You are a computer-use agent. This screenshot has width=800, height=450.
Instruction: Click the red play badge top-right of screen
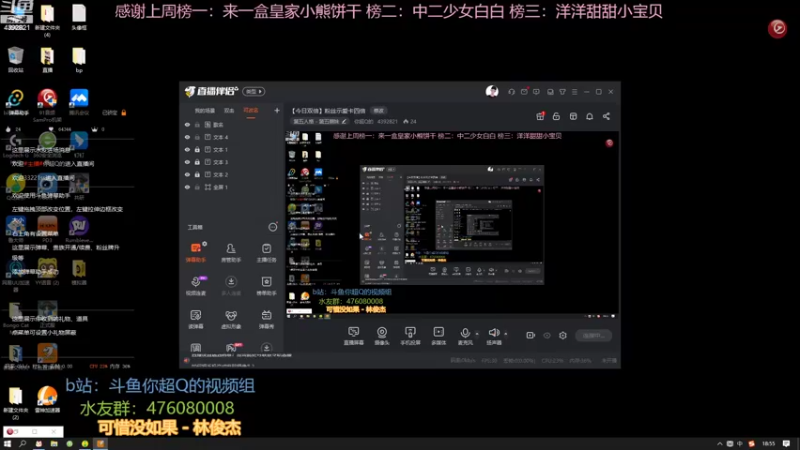(778, 29)
